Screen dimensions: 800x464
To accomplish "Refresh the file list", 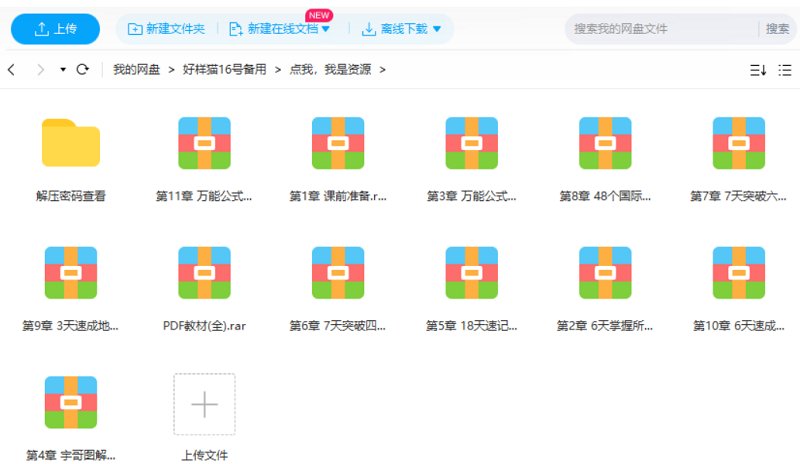I will tap(83, 70).
